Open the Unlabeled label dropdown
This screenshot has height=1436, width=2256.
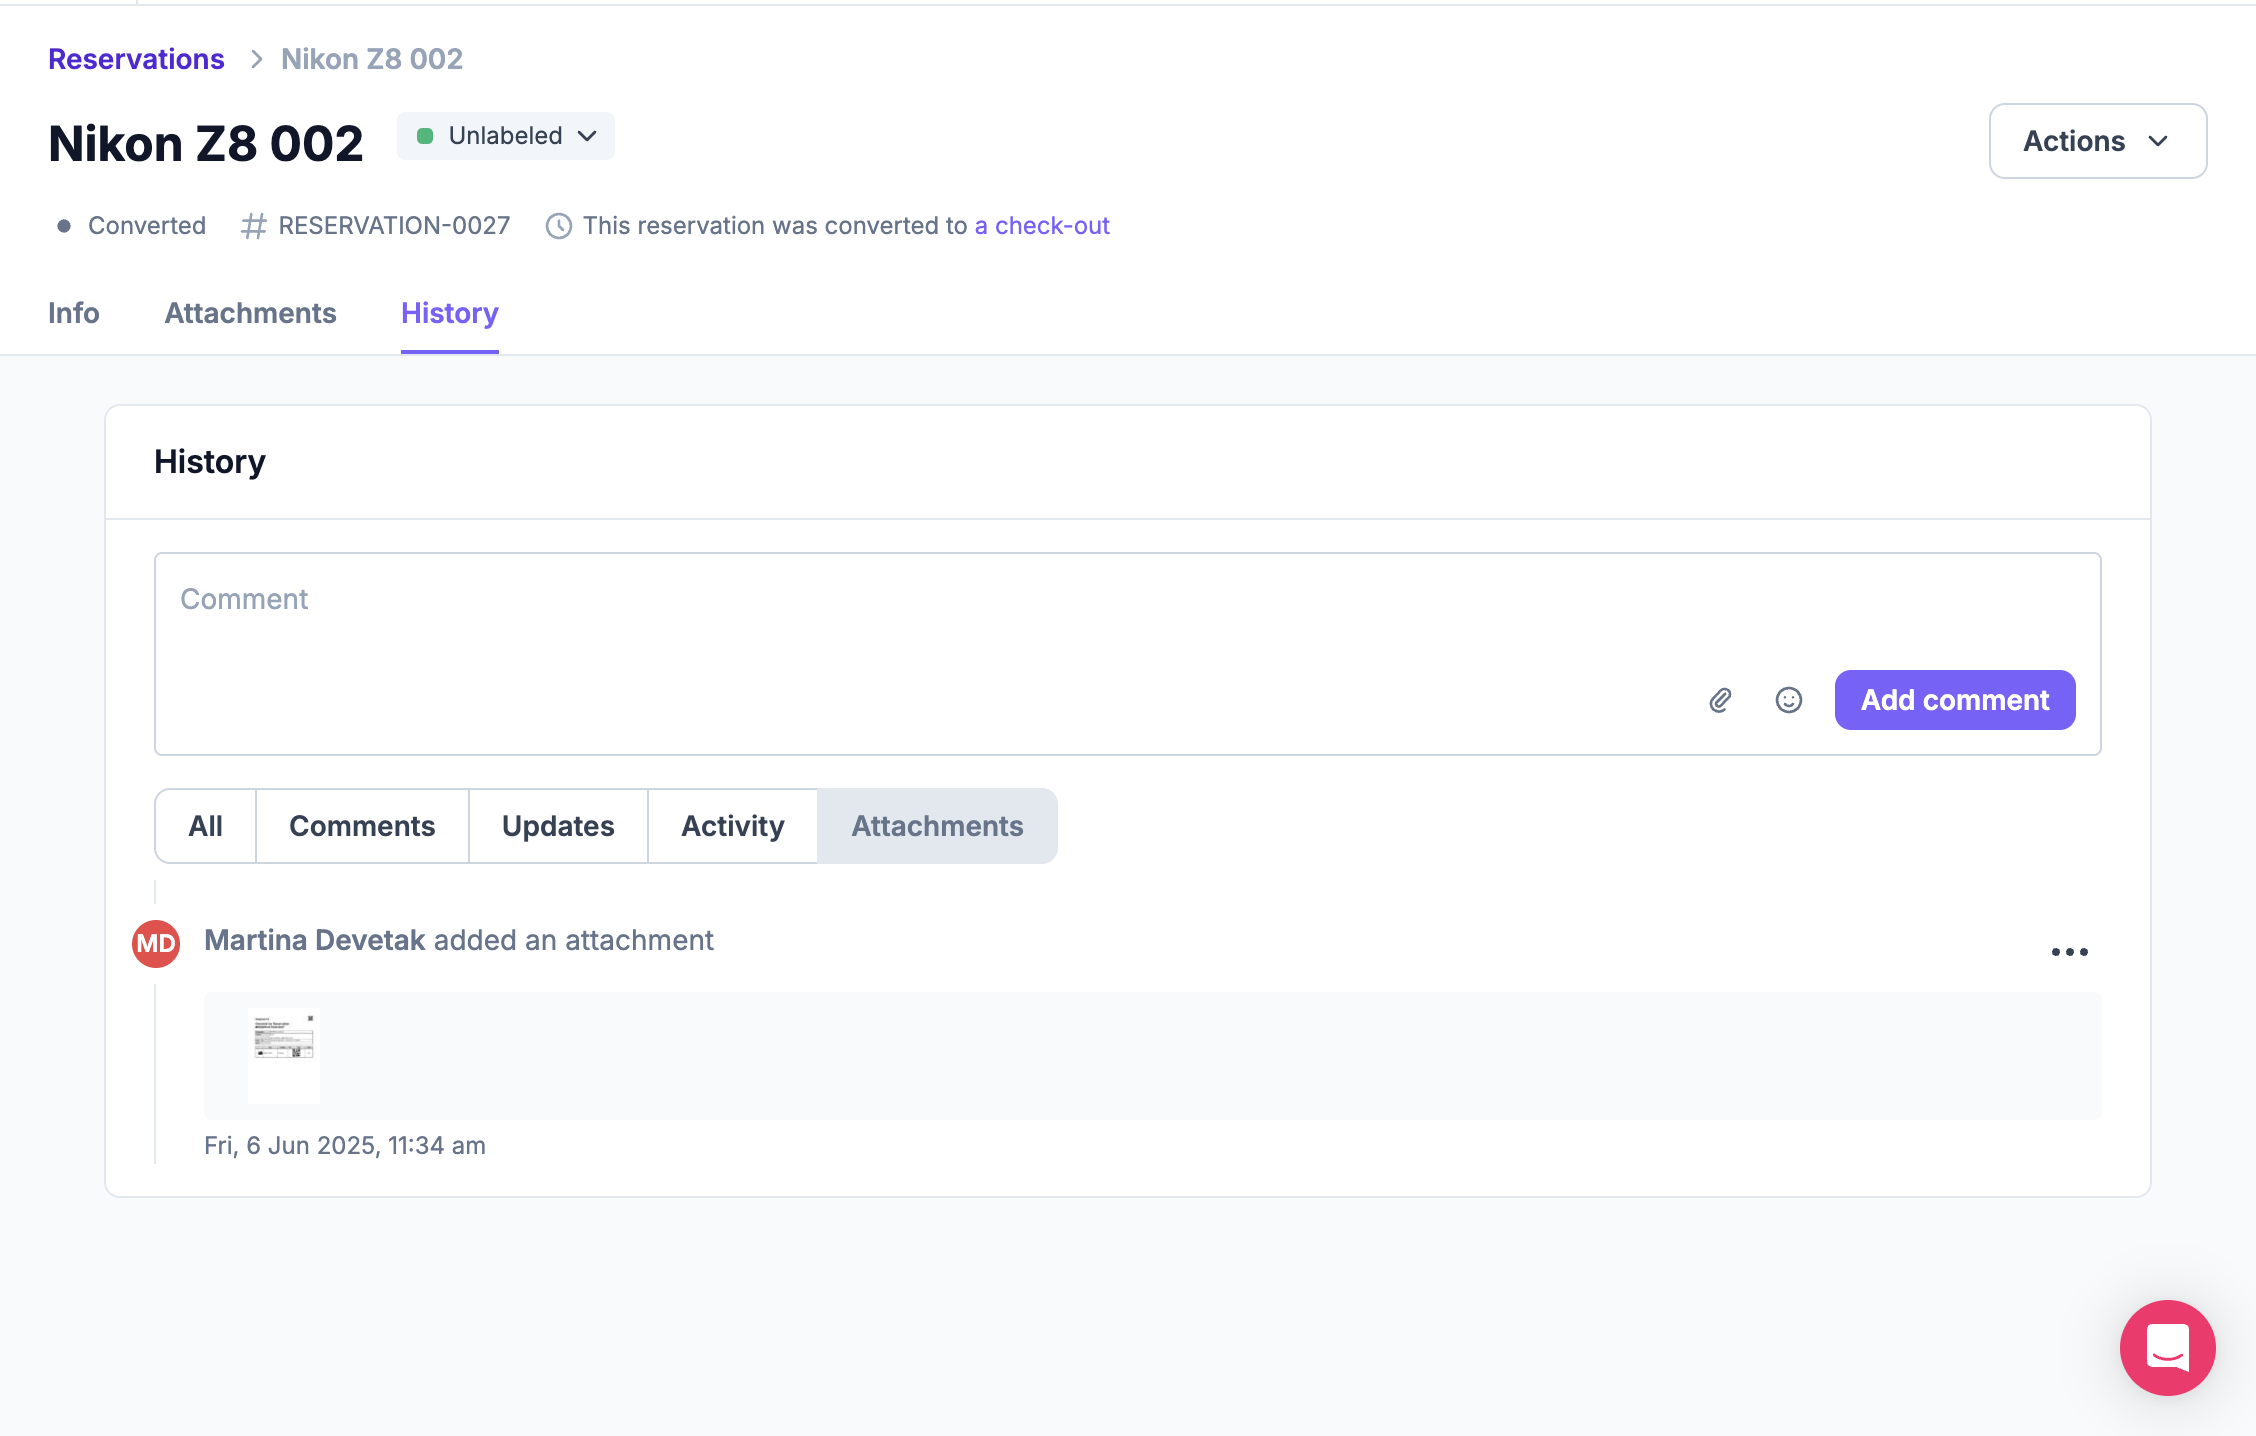506,136
